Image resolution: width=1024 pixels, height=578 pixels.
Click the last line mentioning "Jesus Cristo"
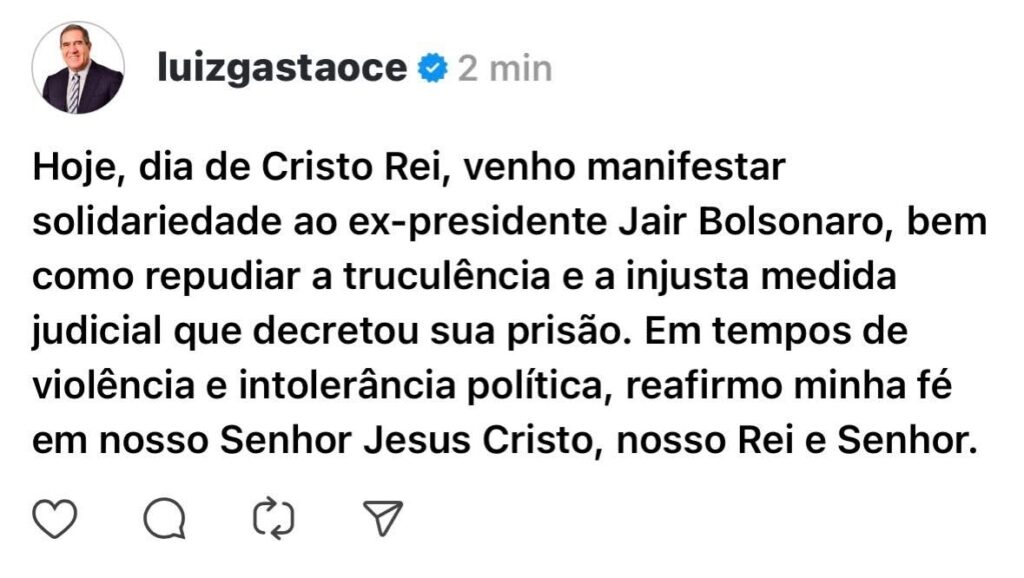(x=500, y=439)
